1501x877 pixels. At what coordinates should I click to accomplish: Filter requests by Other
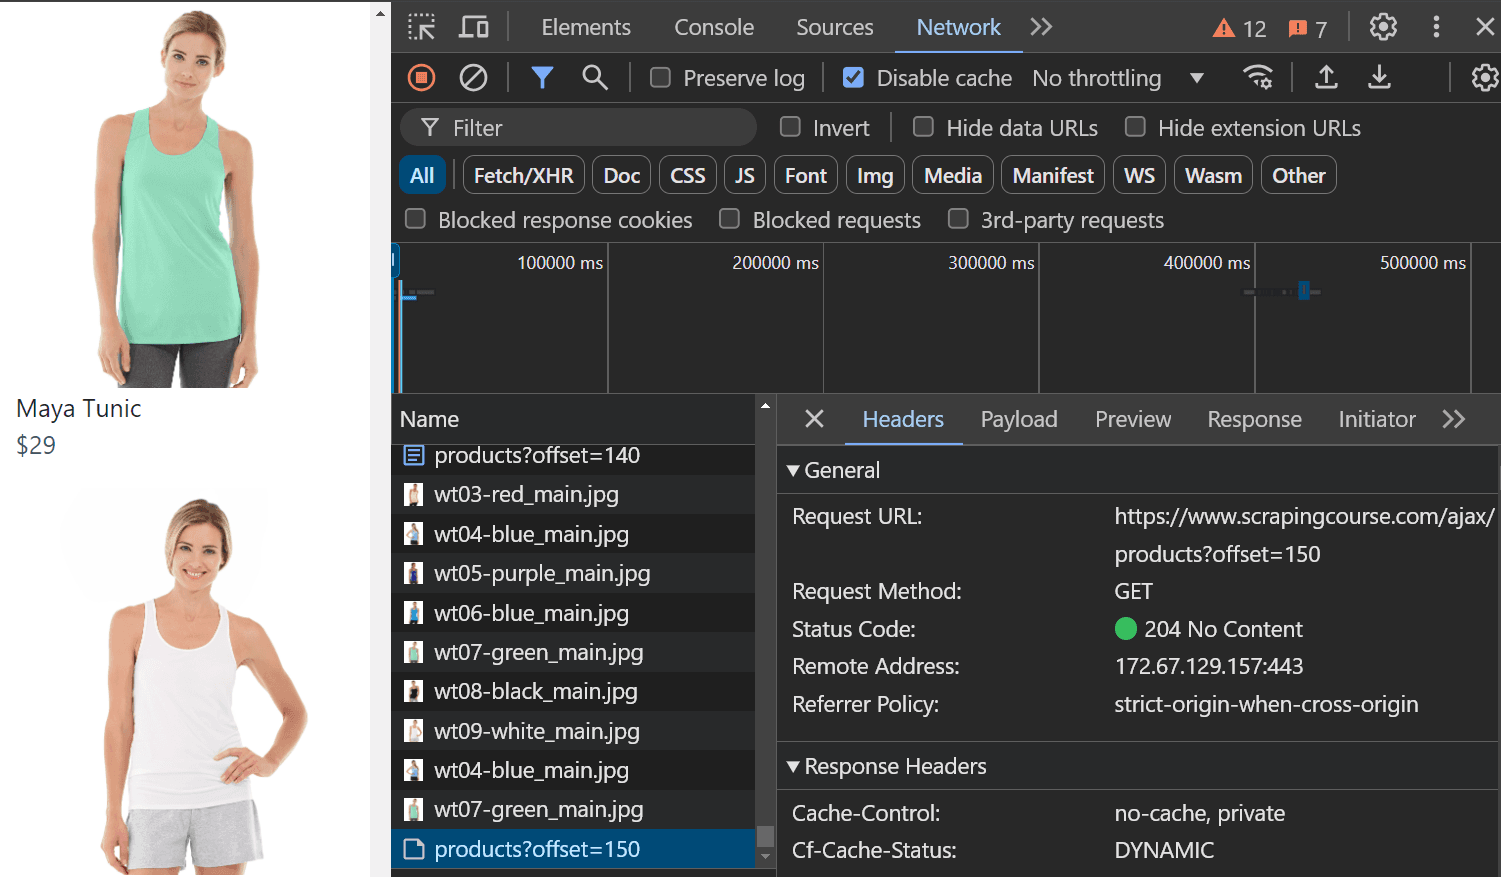click(1298, 175)
